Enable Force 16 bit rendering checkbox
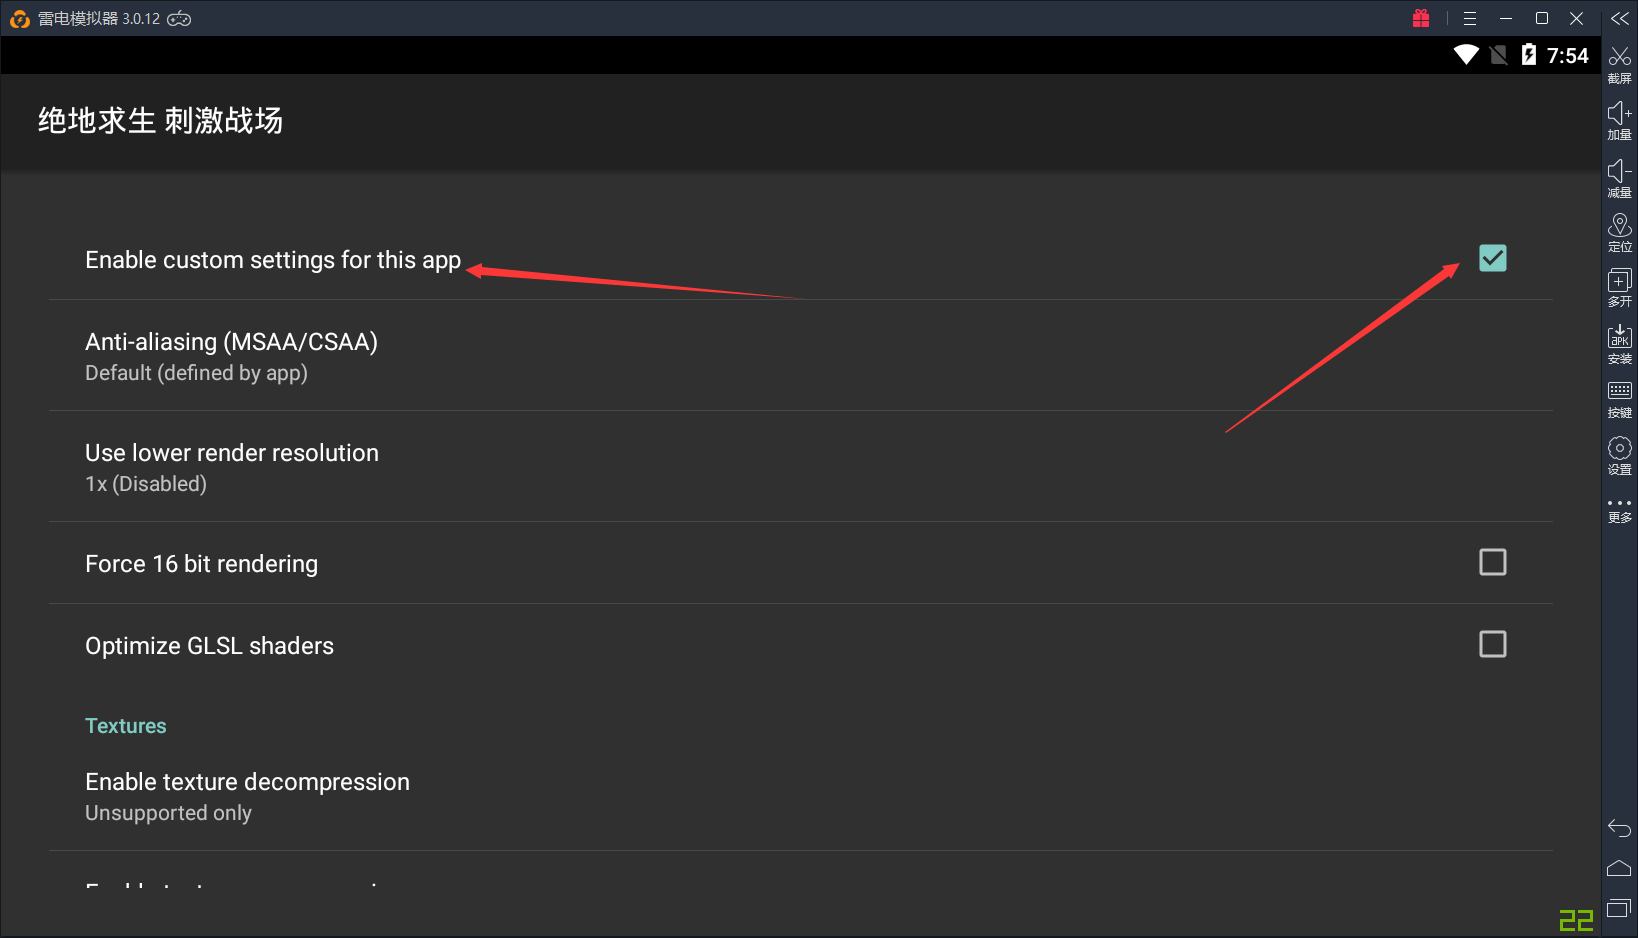Viewport: 1638px width, 938px height. click(1492, 562)
